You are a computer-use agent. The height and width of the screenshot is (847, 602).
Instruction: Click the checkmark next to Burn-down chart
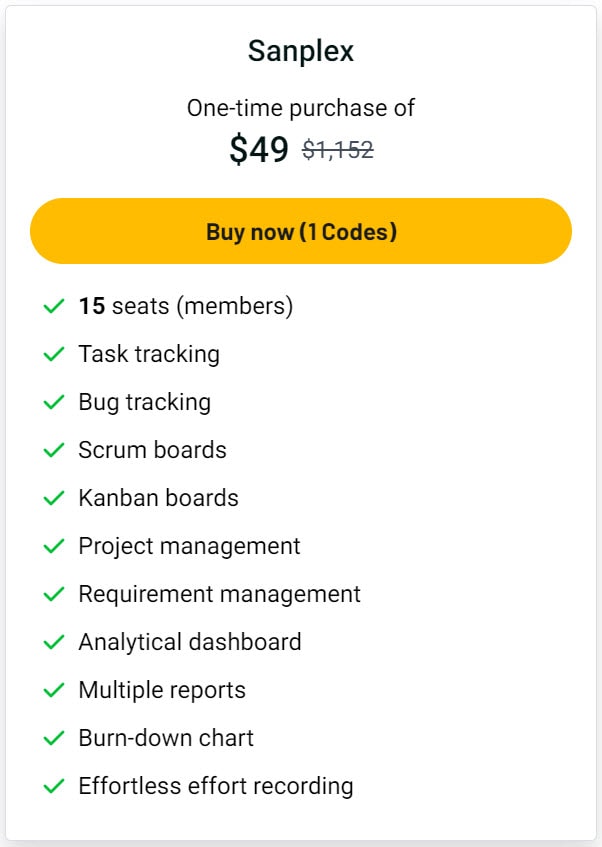point(55,738)
